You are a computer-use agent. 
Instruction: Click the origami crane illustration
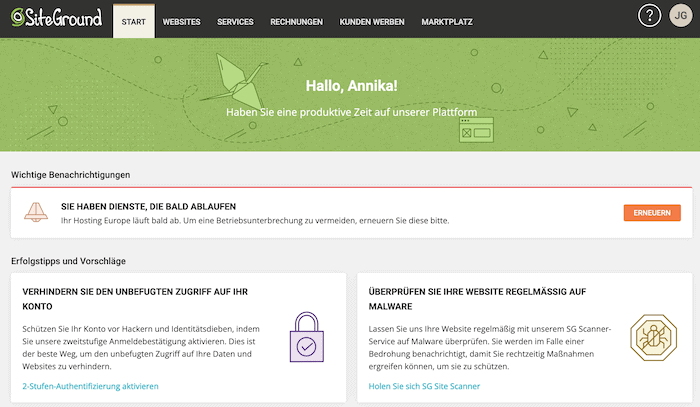234,82
